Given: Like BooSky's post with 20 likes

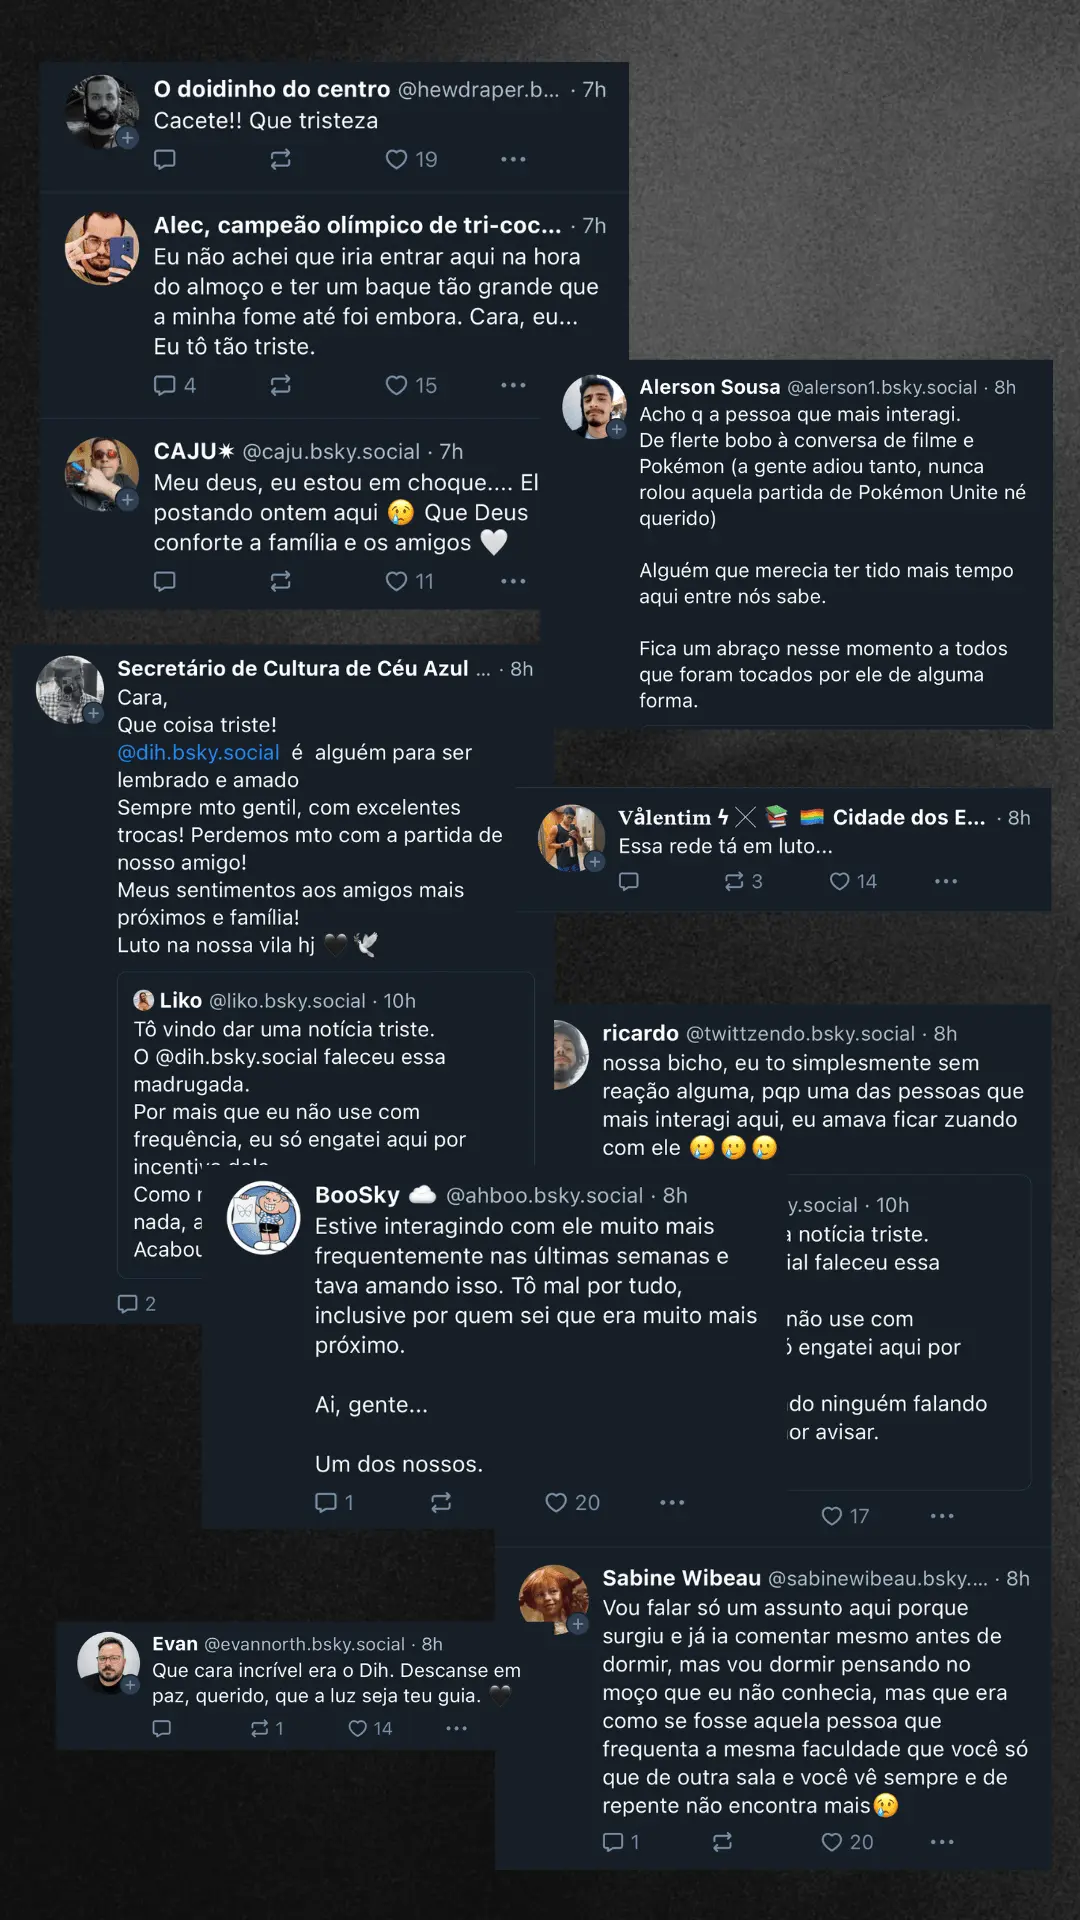Looking at the screenshot, I should click(572, 1502).
